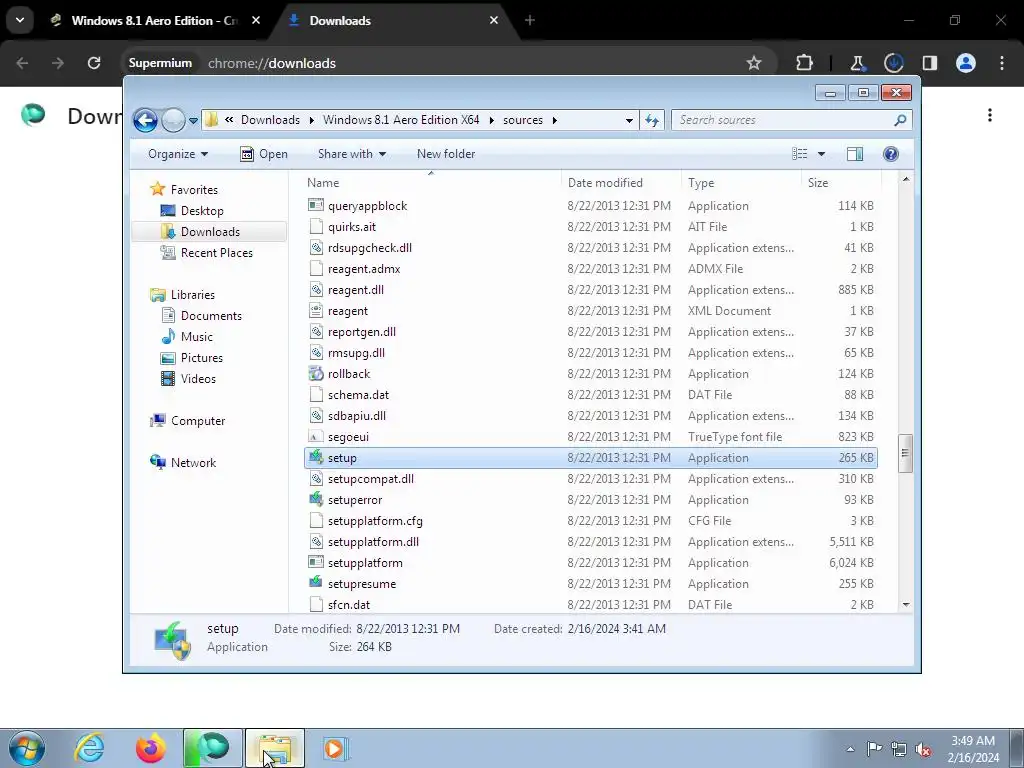Image resolution: width=1024 pixels, height=768 pixels.
Task: Open Desktop in the navigation pane
Action: pyautogui.click(x=202, y=211)
